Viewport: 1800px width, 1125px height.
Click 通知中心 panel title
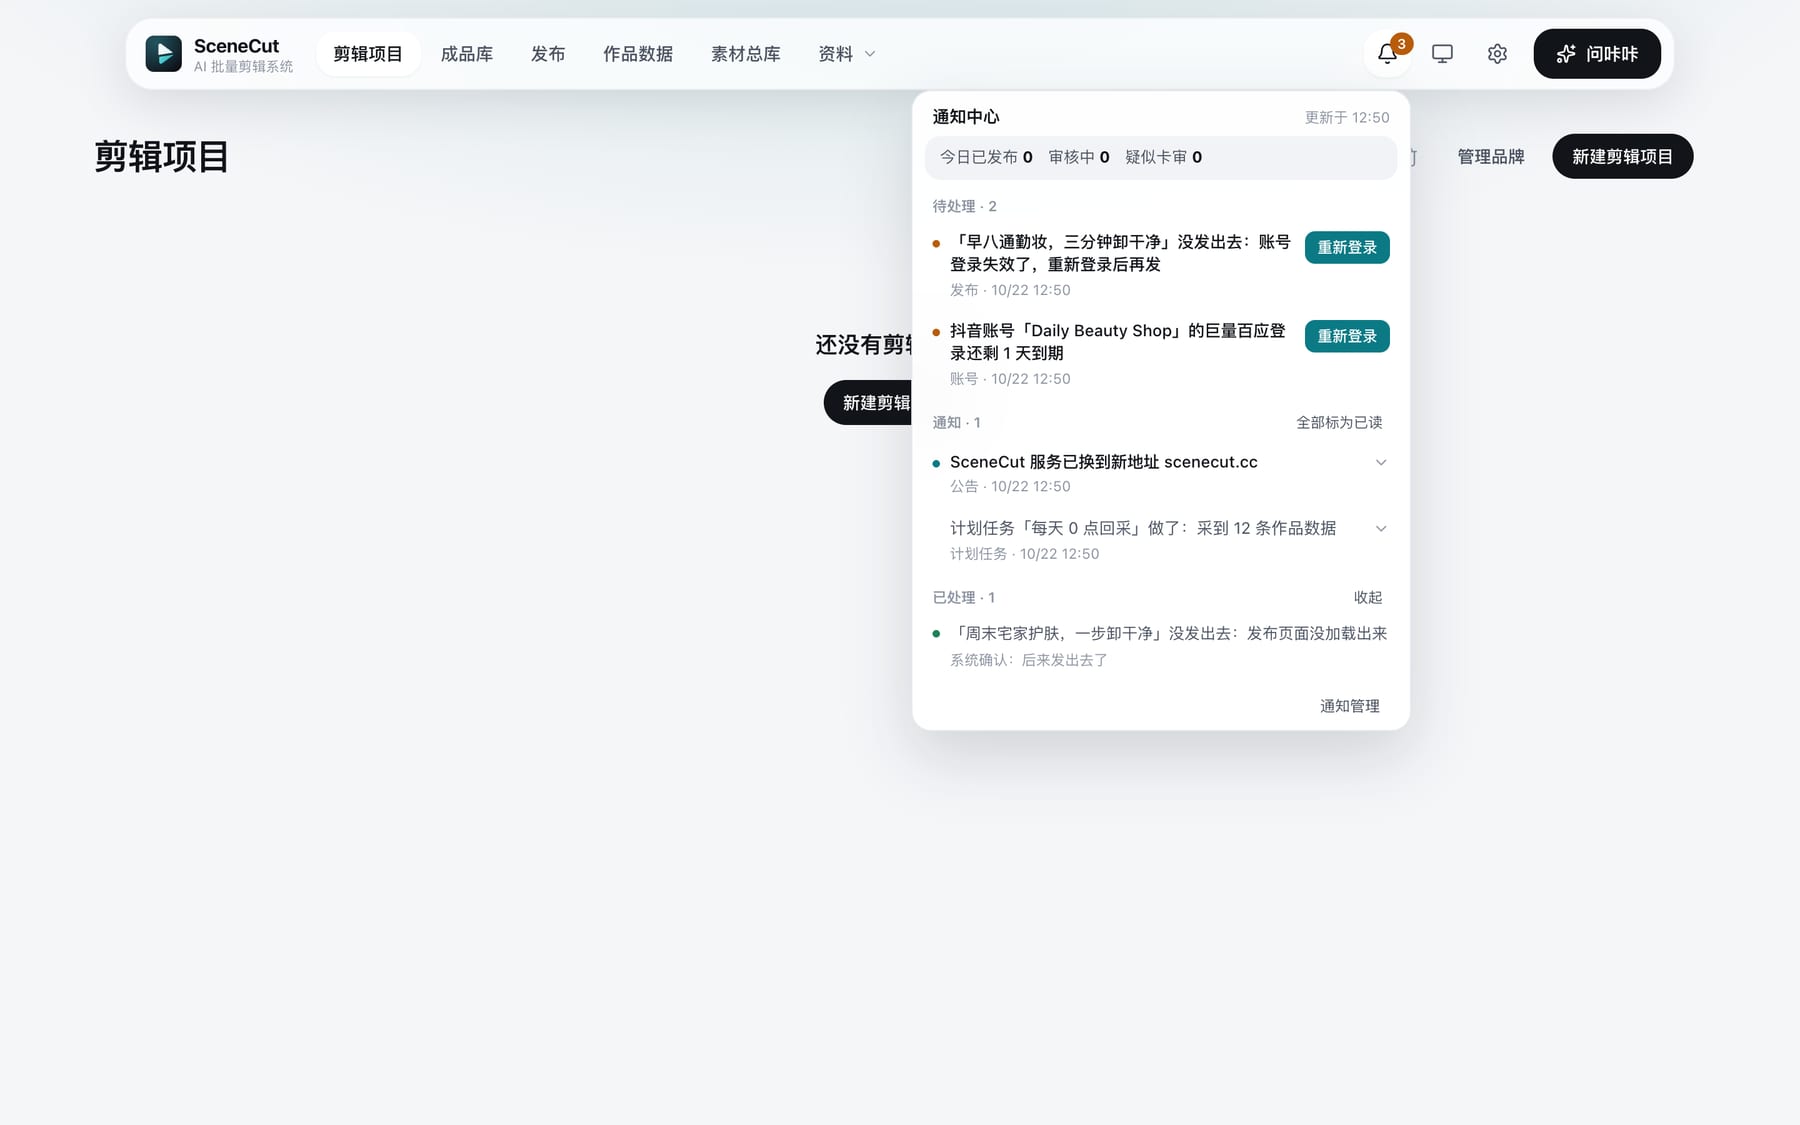[x=966, y=117]
